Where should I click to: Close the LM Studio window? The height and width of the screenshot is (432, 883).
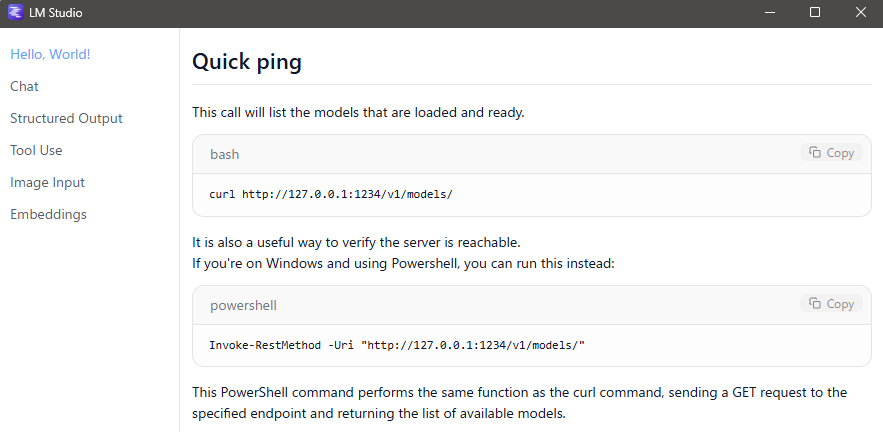860,13
